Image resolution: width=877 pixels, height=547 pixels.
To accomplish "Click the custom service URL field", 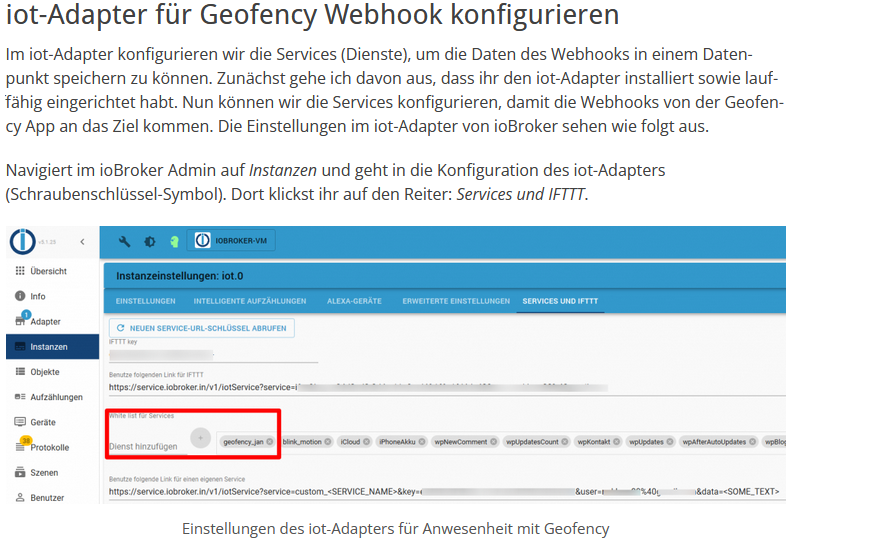I will 447,492.
